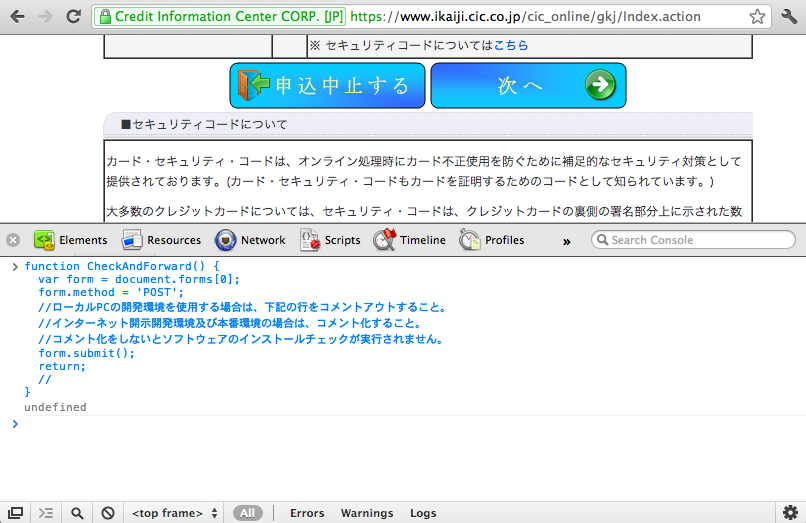
Task: Click the green padlock security icon
Action: coord(105,17)
